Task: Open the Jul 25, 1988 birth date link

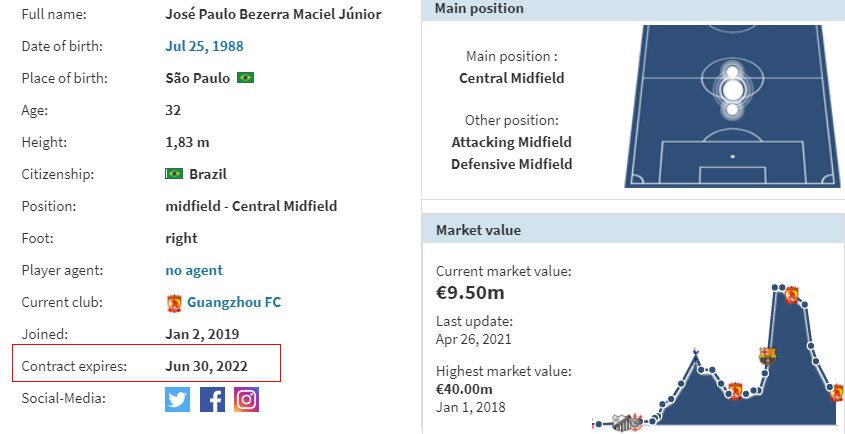Action: coord(204,46)
